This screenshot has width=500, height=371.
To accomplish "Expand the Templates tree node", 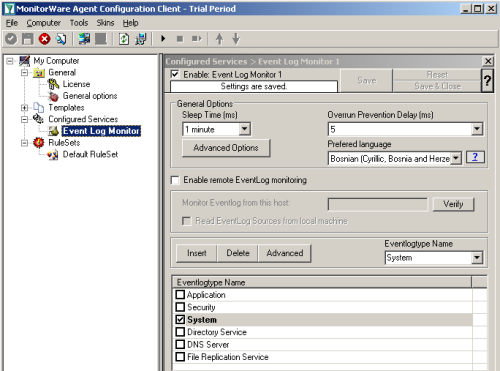I will (x=24, y=108).
